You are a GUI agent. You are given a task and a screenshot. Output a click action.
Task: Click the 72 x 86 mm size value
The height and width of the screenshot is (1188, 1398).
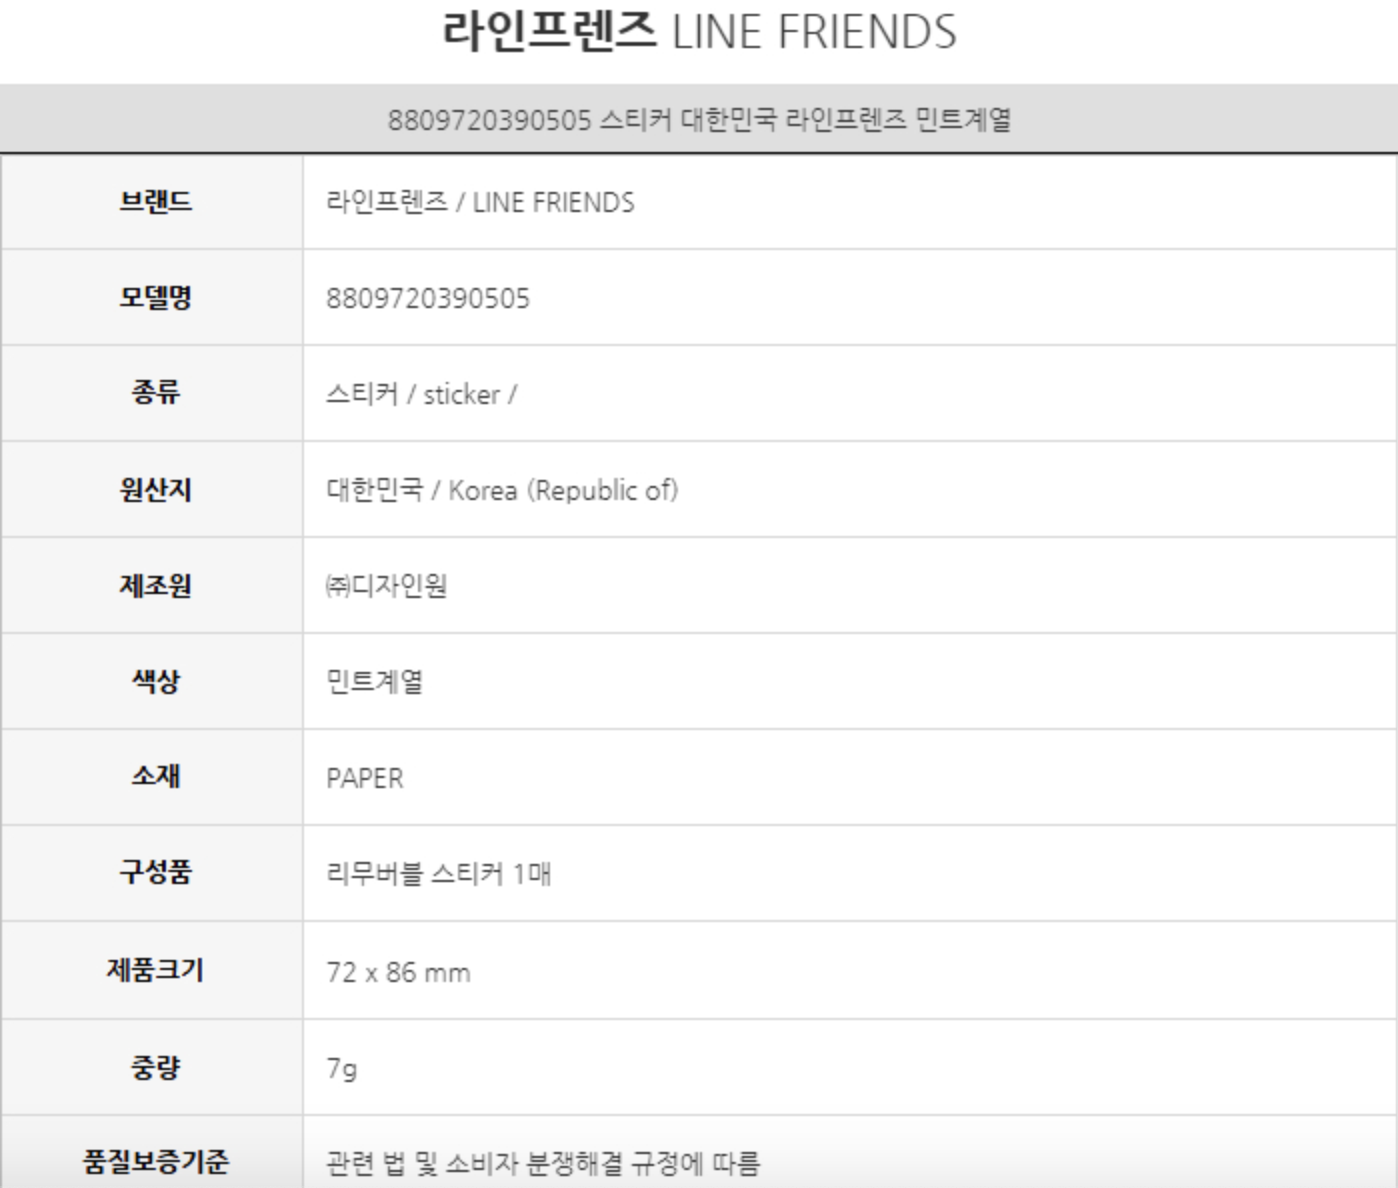(398, 972)
